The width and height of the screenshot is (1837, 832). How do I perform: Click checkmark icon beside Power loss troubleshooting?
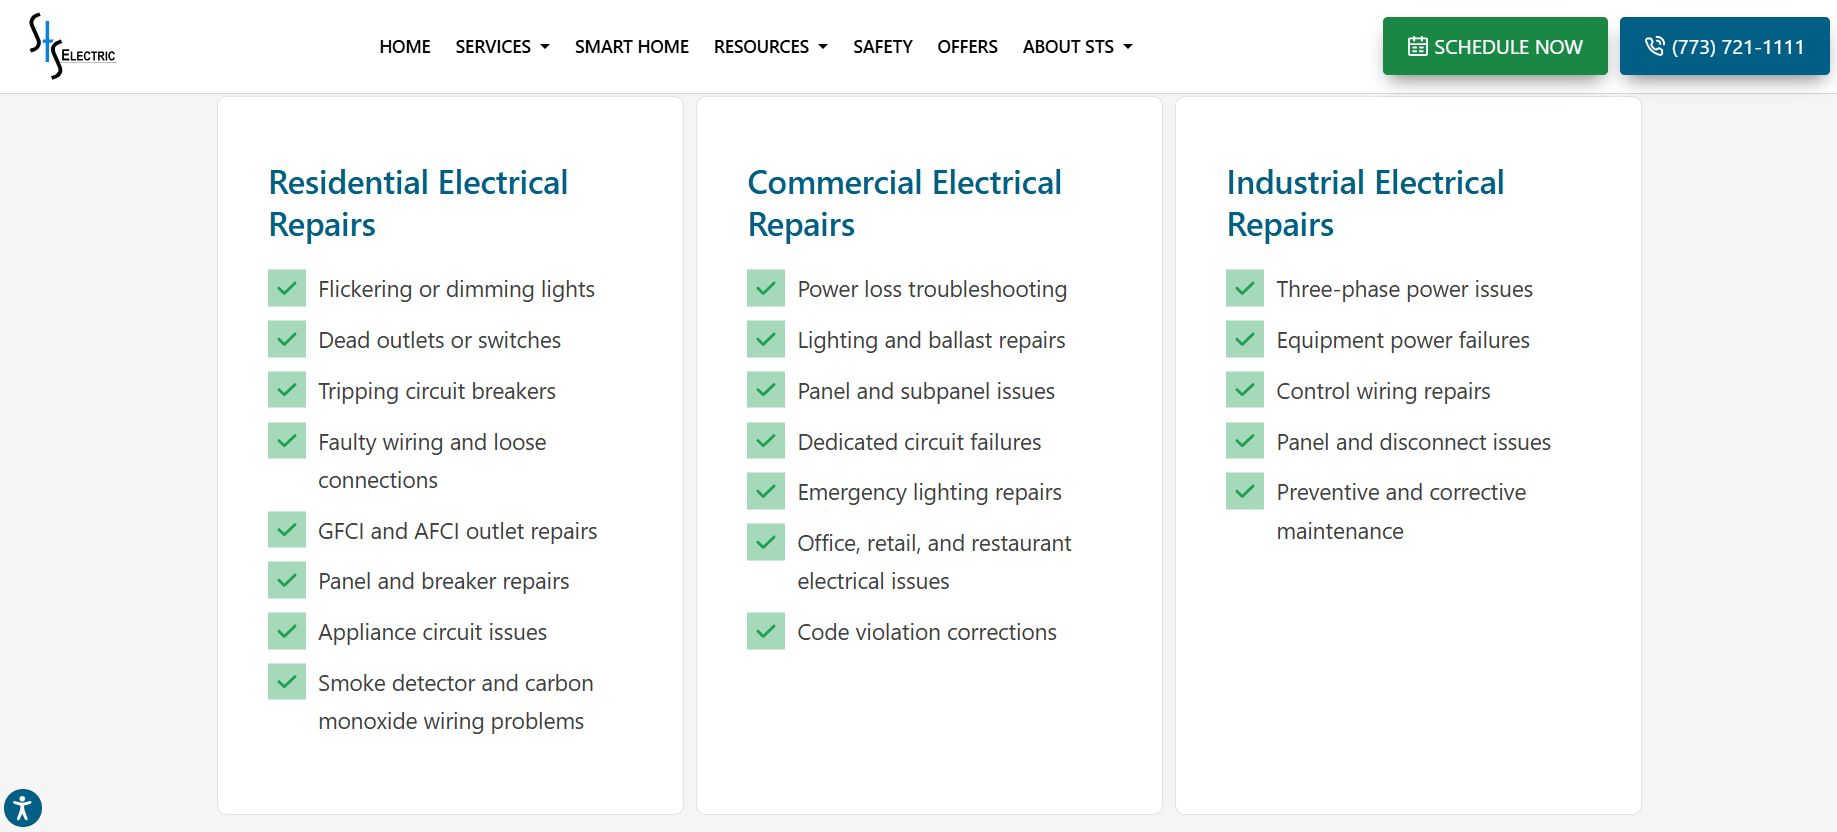766,288
